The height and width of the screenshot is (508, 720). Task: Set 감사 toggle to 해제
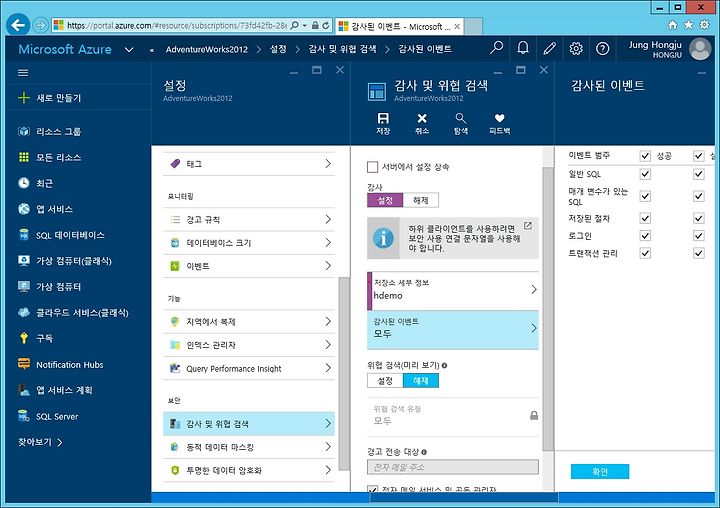click(x=421, y=200)
